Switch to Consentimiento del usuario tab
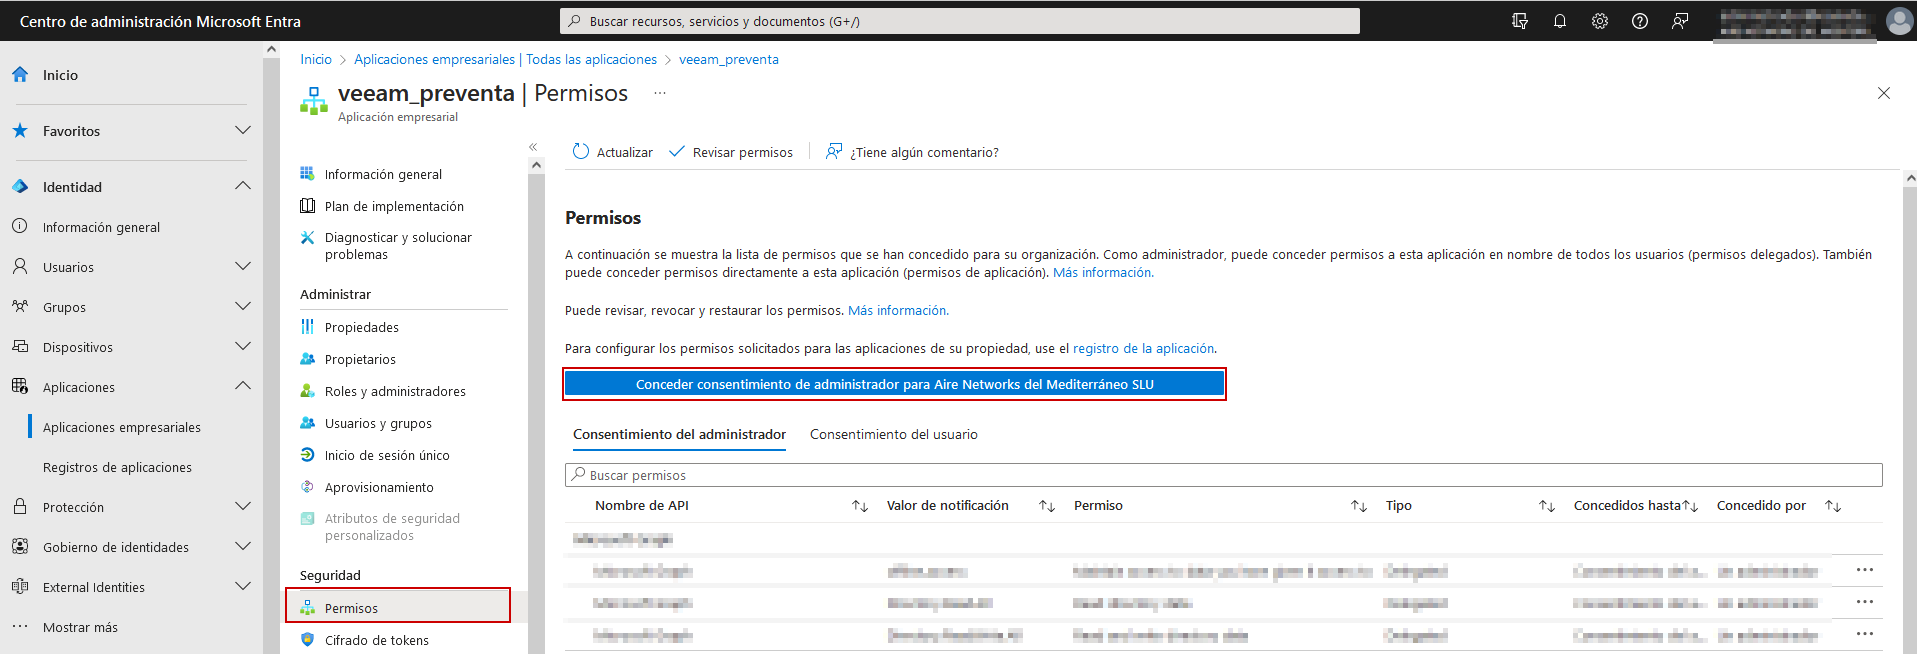Viewport: 1917px width, 654px height. (893, 434)
